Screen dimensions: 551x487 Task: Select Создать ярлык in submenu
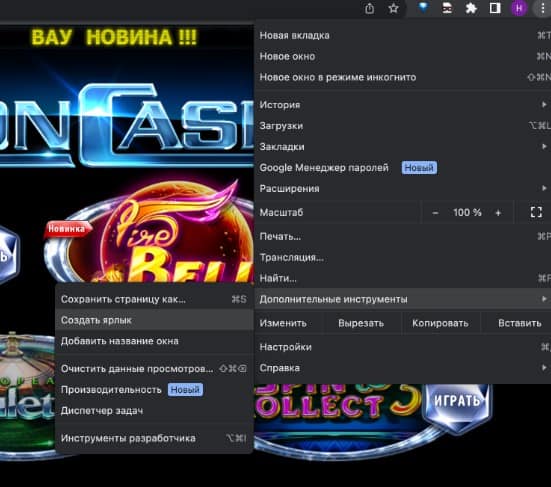coord(154,320)
